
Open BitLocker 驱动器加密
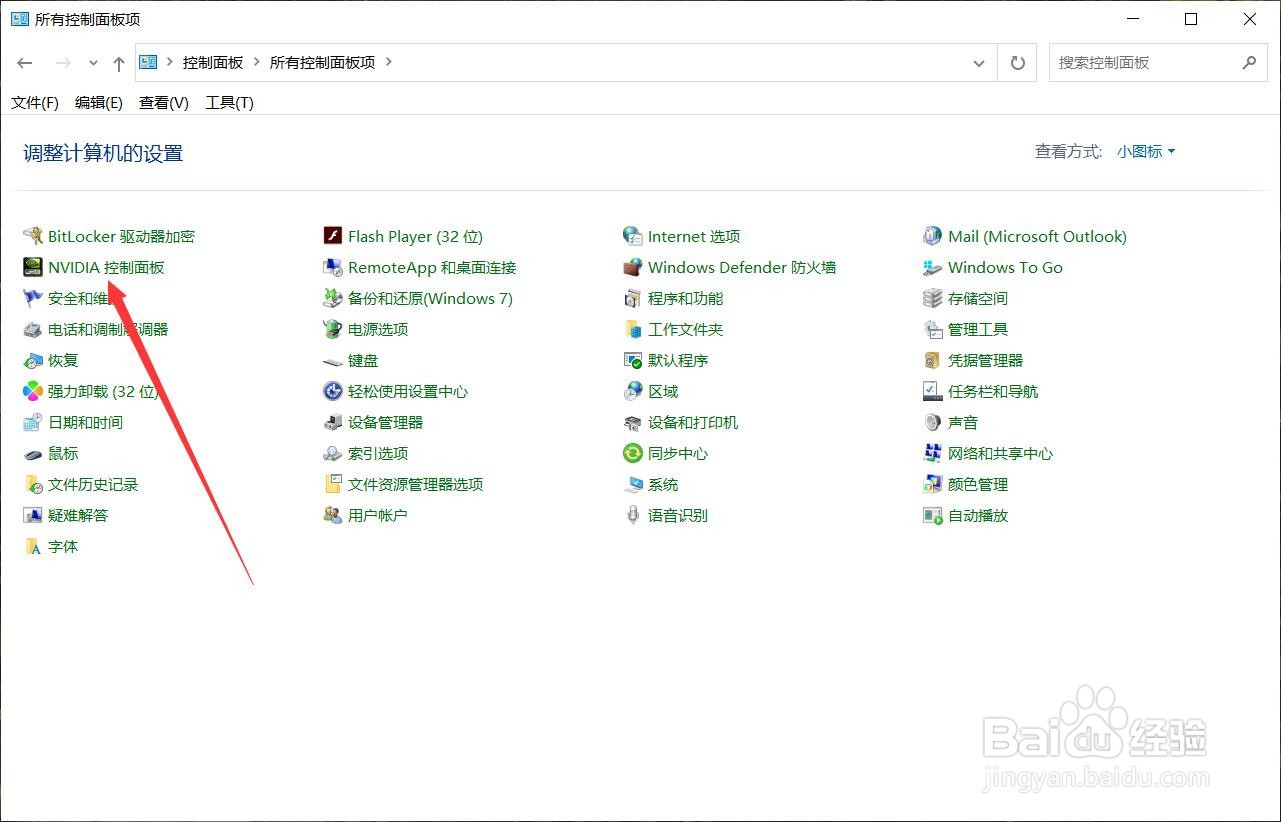point(120,236)
